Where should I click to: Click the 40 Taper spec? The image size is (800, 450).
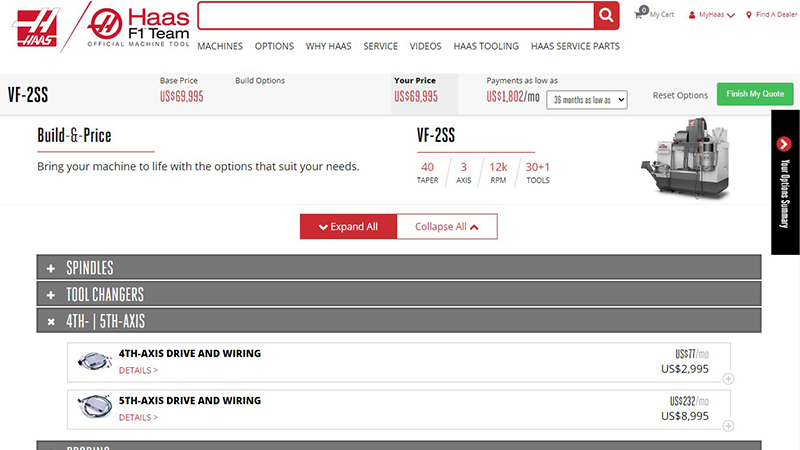(428, 172)
